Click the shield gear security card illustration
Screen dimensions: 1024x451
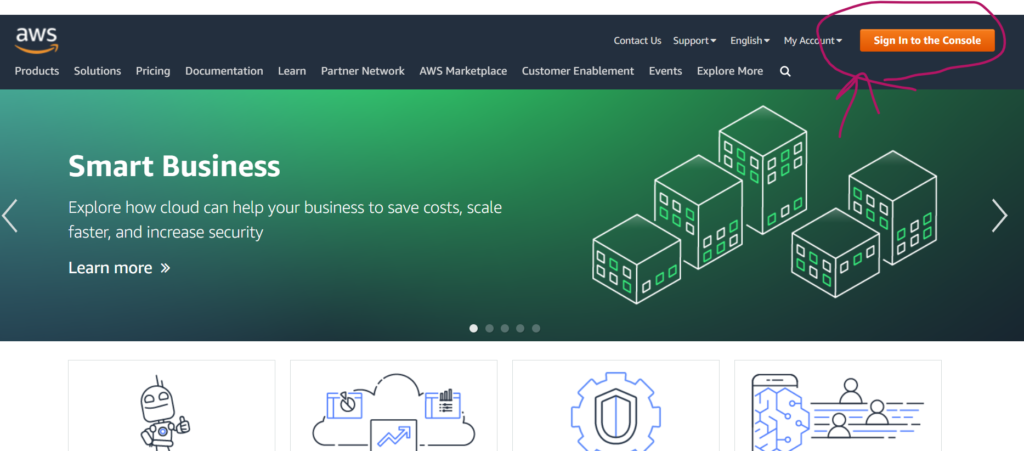coord(616,412)
